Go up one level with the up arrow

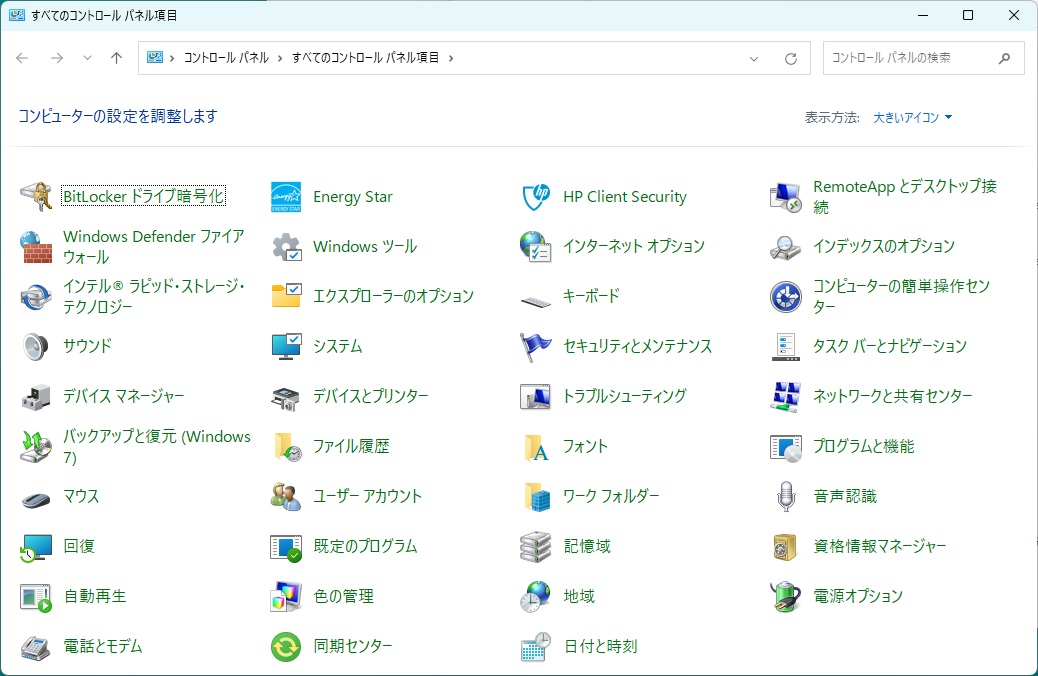[117, 58]
